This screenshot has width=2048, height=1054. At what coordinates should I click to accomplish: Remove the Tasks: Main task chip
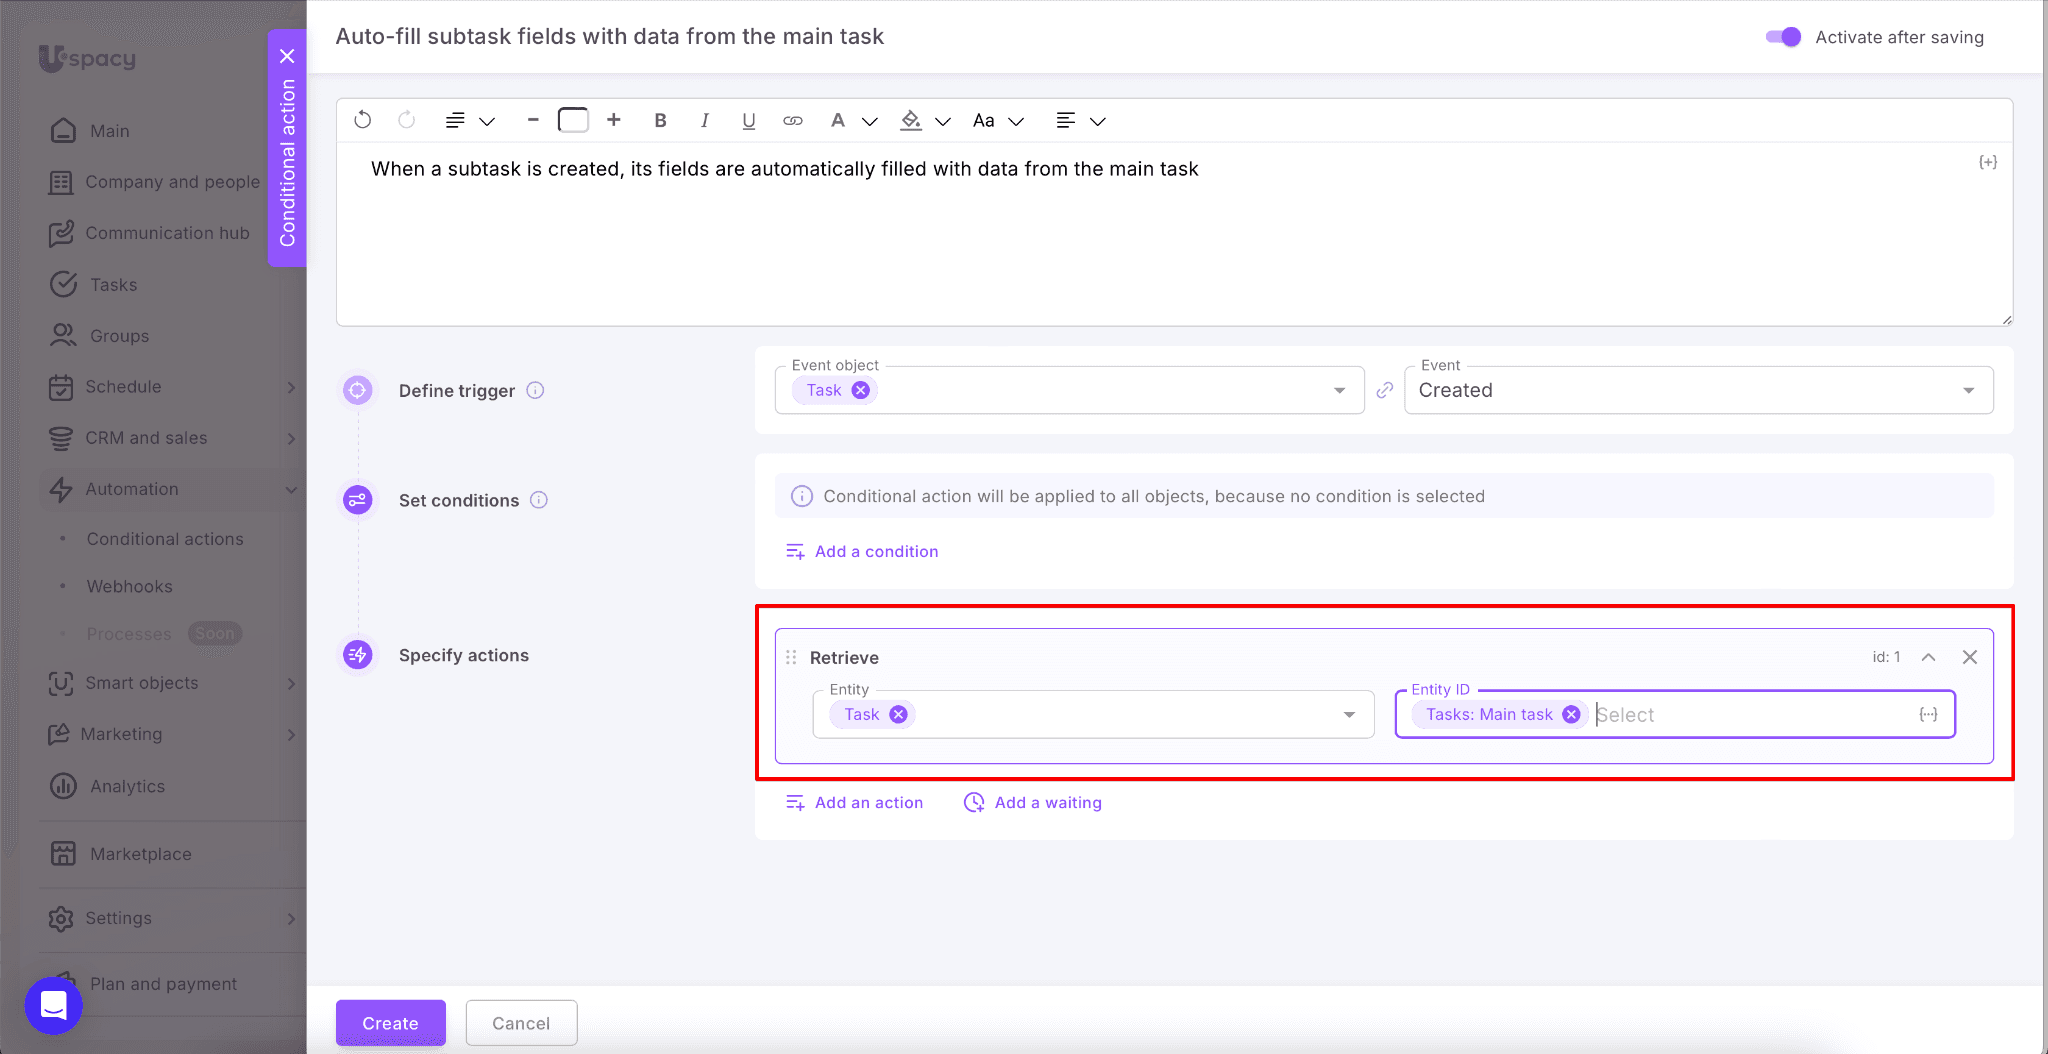1571,714
